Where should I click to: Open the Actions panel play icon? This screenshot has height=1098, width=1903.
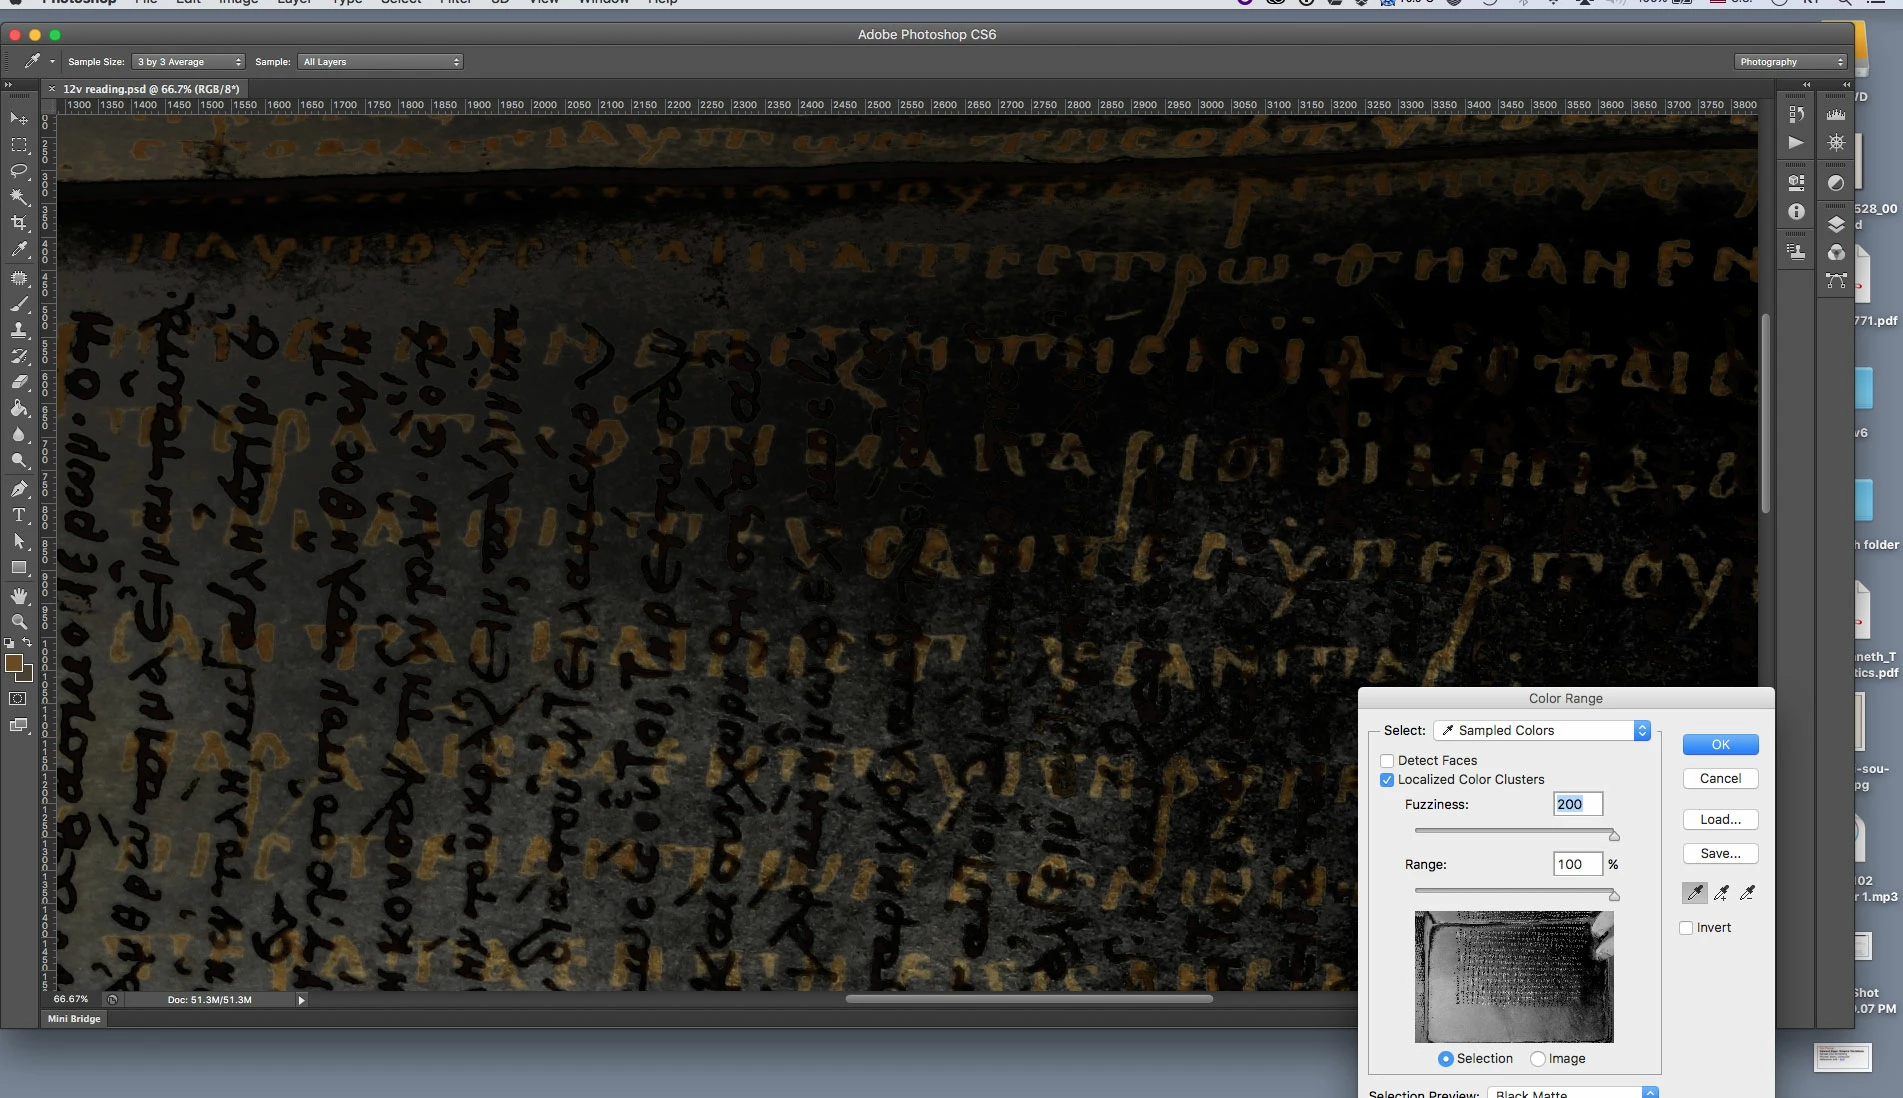pyautogui.click(x=1796, y=143)
